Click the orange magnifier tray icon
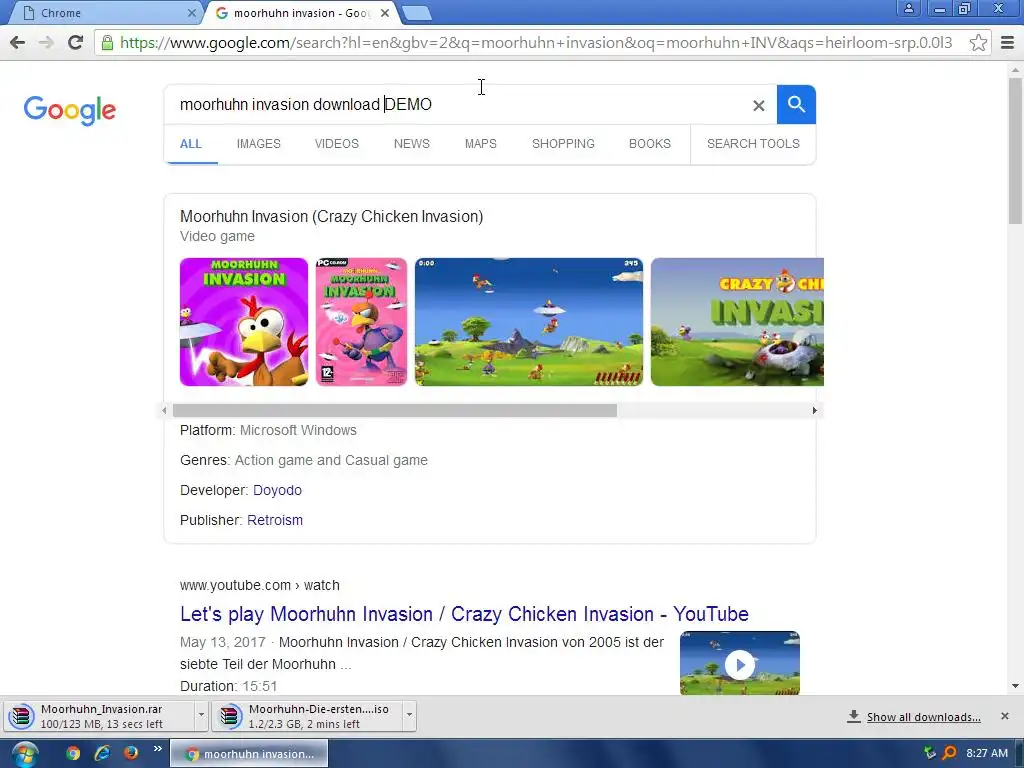This screenshot has width=1024, height=768. pos(950,754)
